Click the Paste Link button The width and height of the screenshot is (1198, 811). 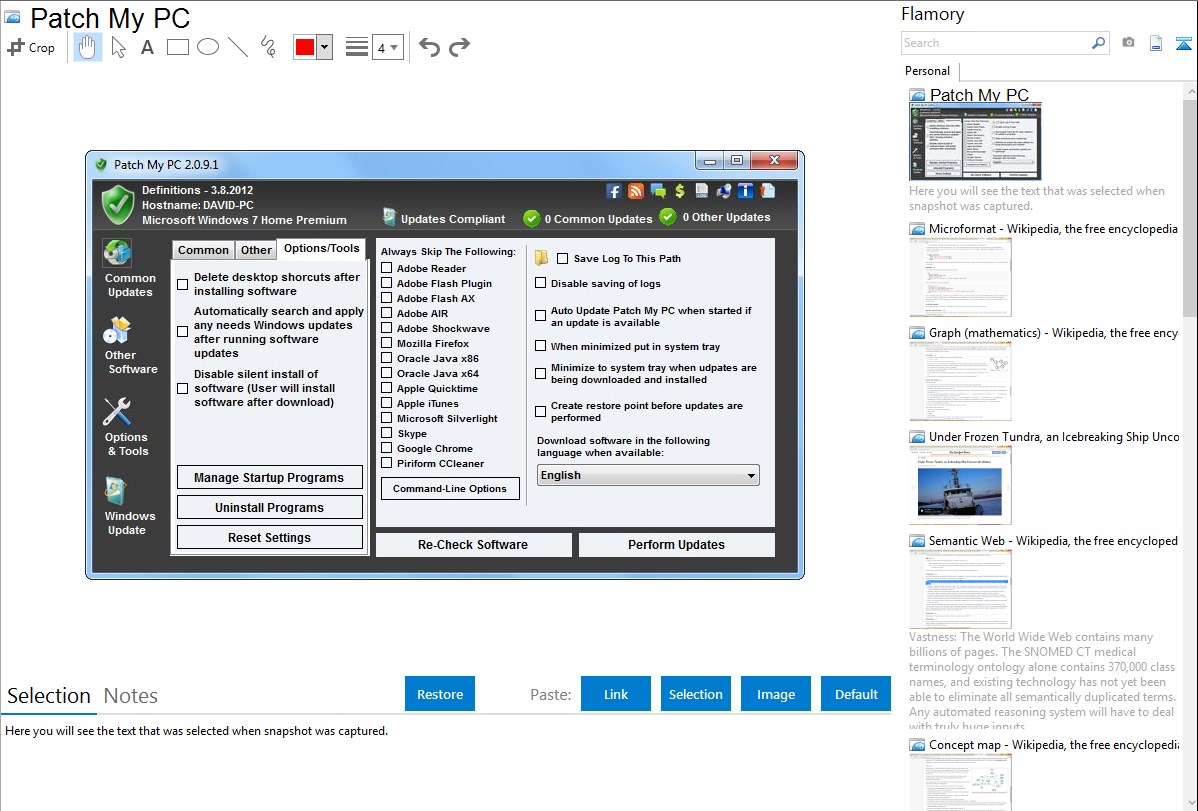point(616,694)
